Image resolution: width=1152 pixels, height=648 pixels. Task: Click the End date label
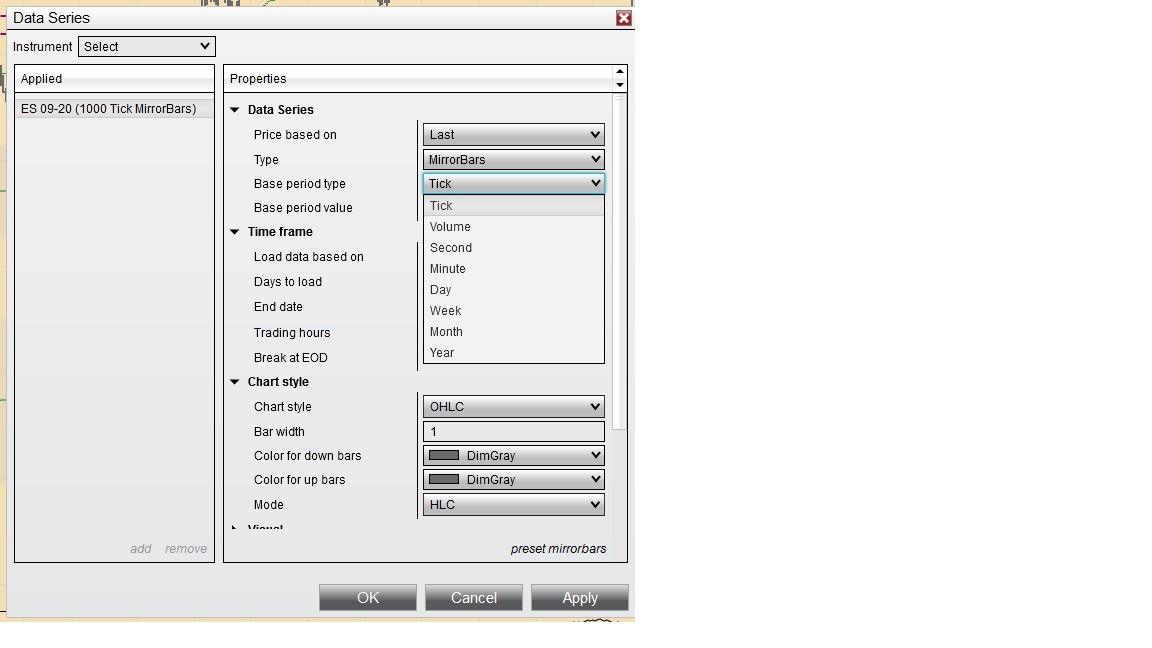coord(278,307)
